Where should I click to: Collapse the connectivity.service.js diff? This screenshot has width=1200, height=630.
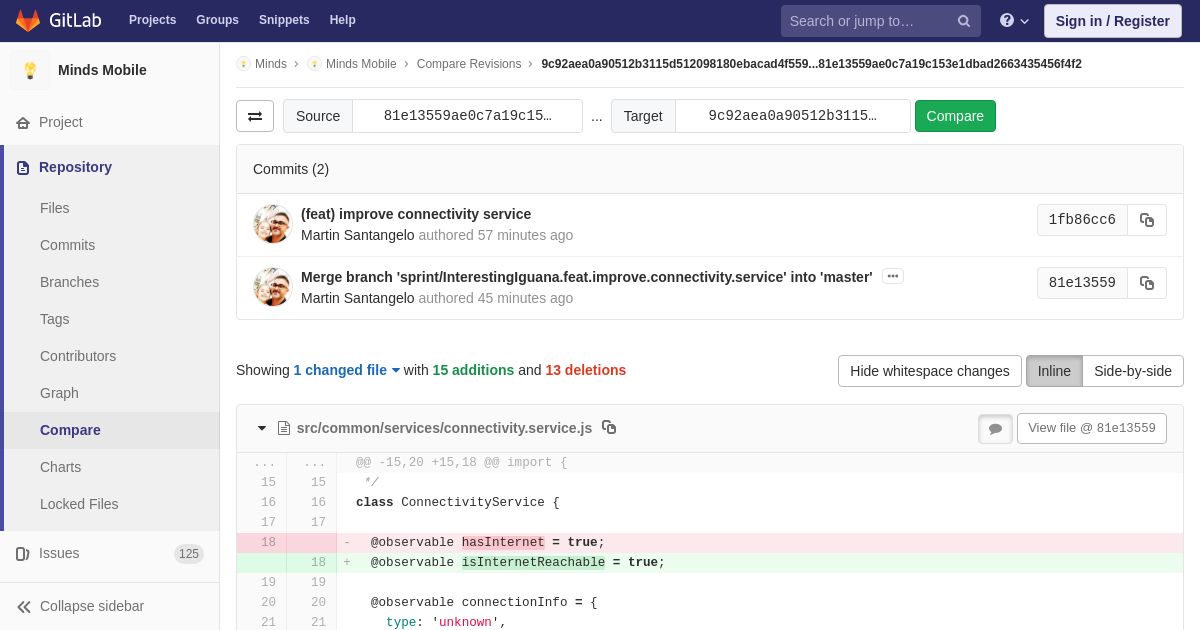tap(262, 428)
